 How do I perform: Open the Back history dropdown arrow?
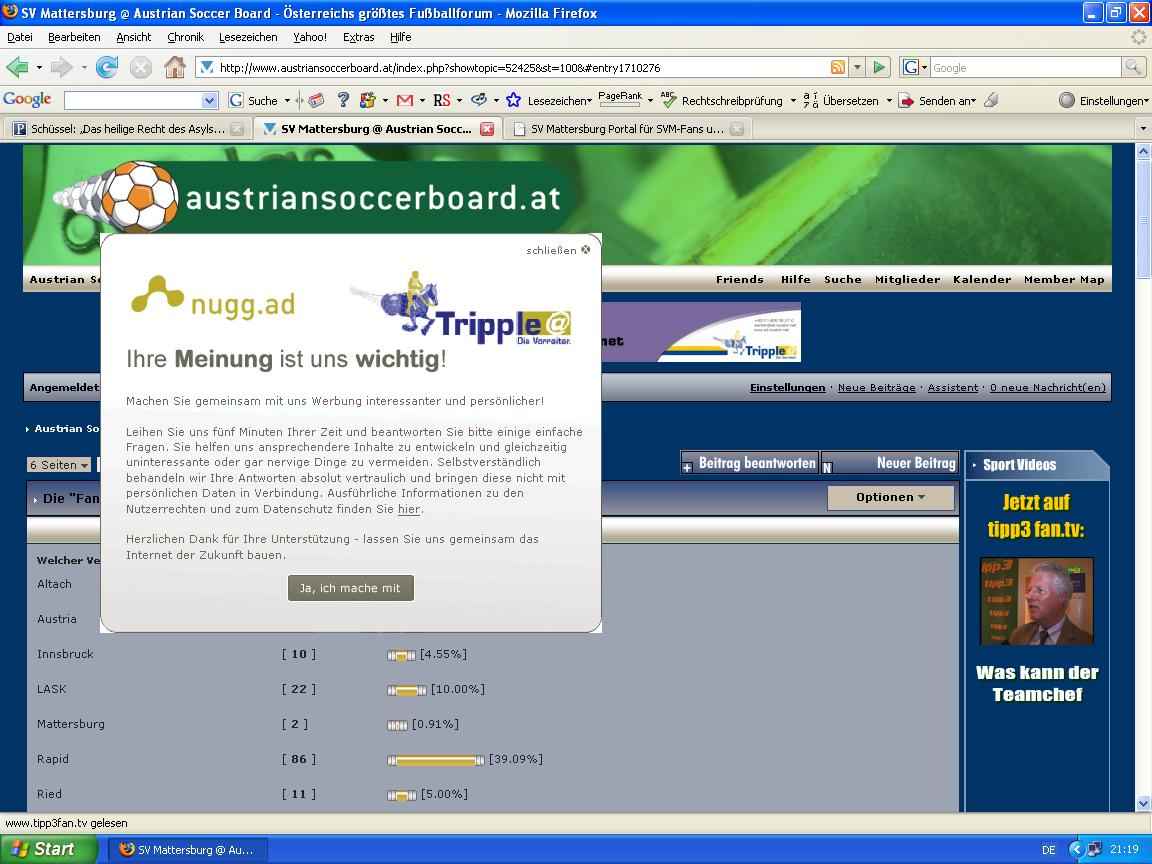[39, 68]
